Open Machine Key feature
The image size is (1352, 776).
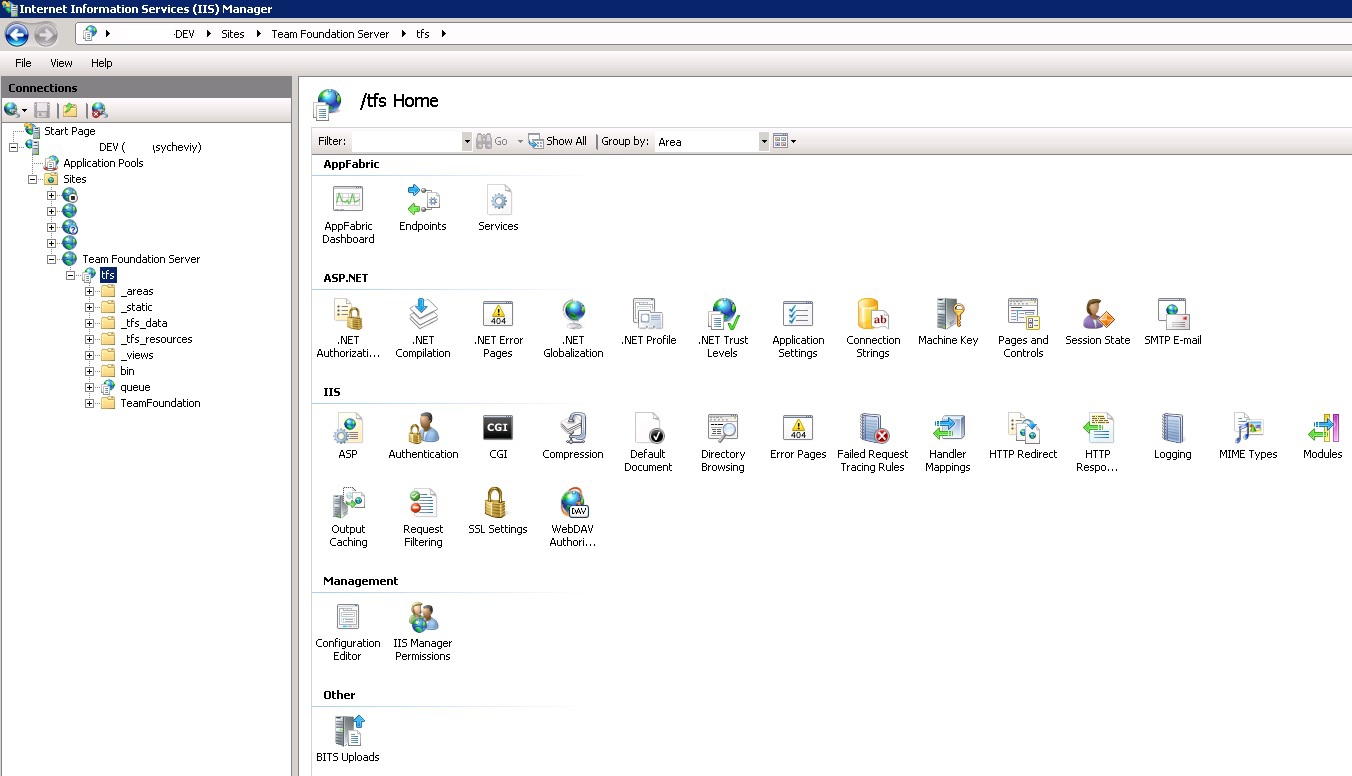tap(948, 322)
